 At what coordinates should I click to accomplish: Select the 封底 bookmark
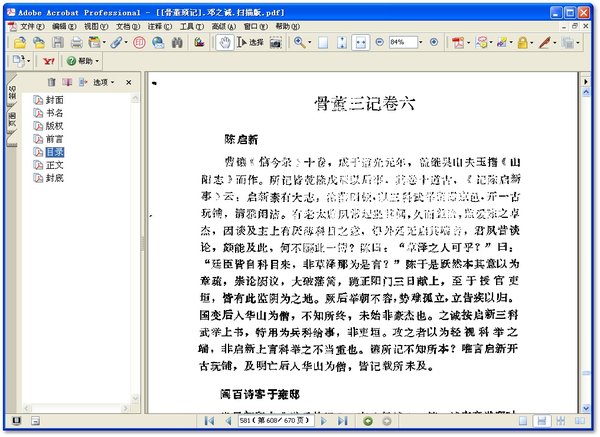[54, 178]
